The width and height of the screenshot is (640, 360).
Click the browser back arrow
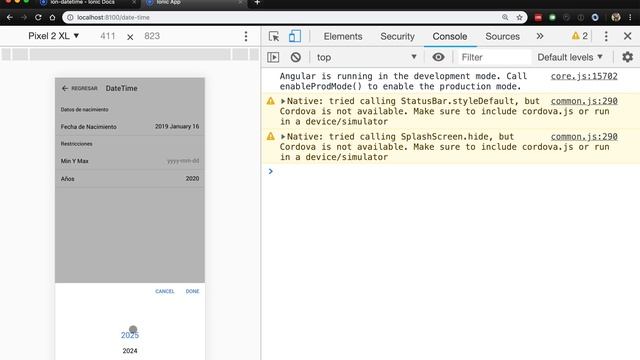tap(9, 18)
